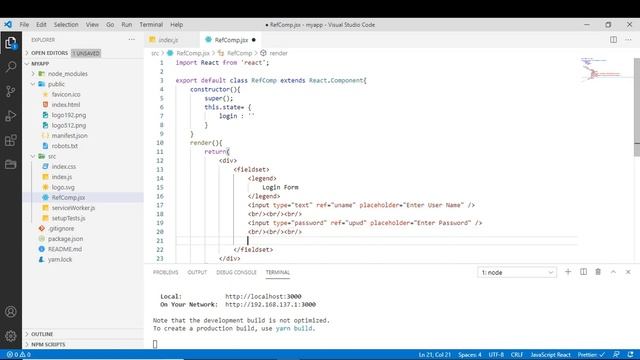The width and height of the screenshot is (640, 360).
Task: Select the RefComp.jsx editor tab
Action: [231, 40]
